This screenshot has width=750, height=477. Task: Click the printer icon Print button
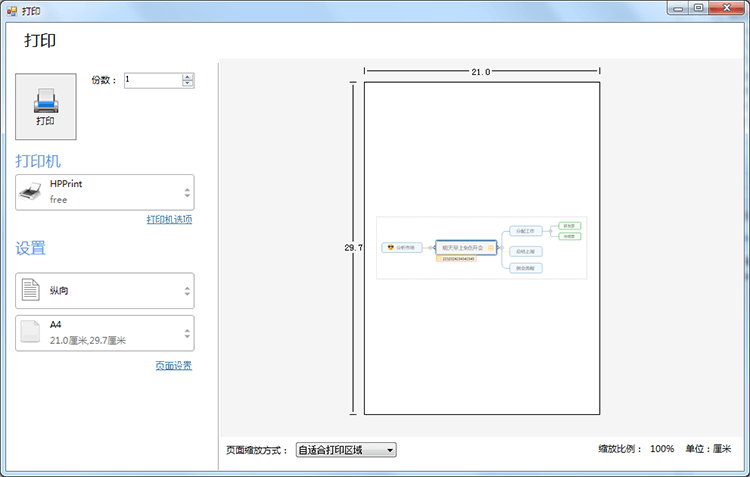pos(46,106)
